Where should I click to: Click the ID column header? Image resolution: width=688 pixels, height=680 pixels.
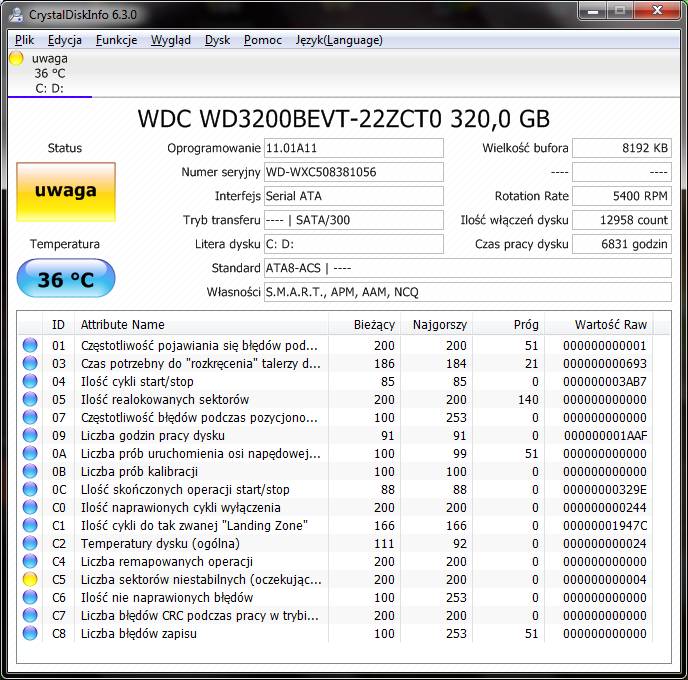pyautogui.click(x=58, y=325)
